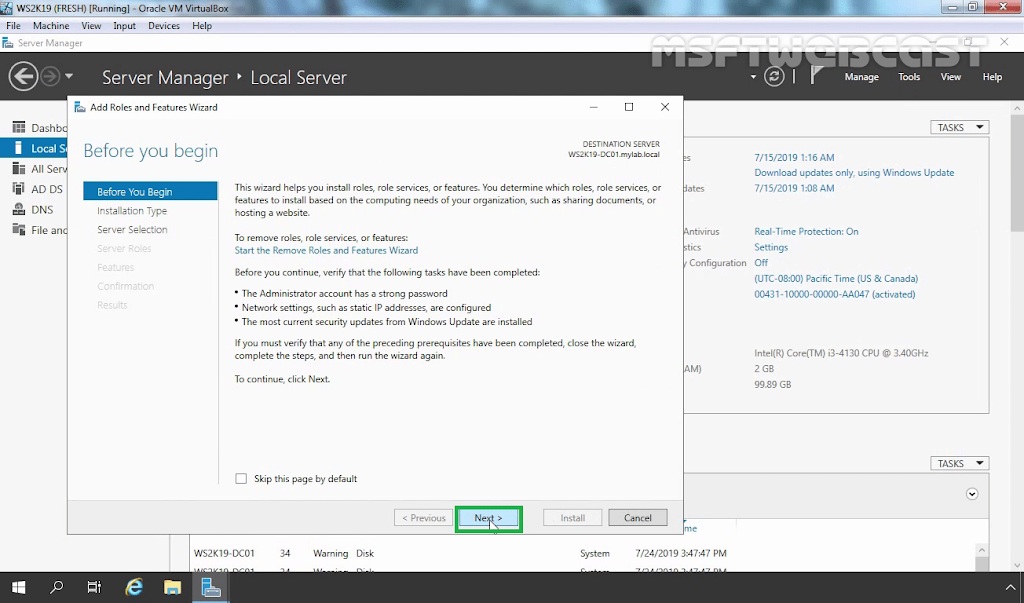
Task: Click the product ID activated link
Action: [835, 294]
